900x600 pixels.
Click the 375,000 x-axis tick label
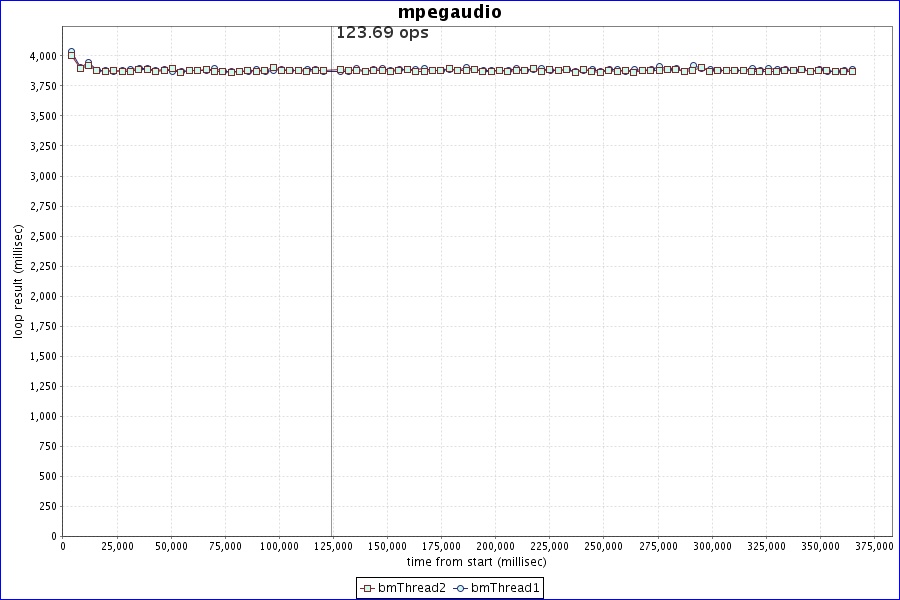tap(874, 547)
